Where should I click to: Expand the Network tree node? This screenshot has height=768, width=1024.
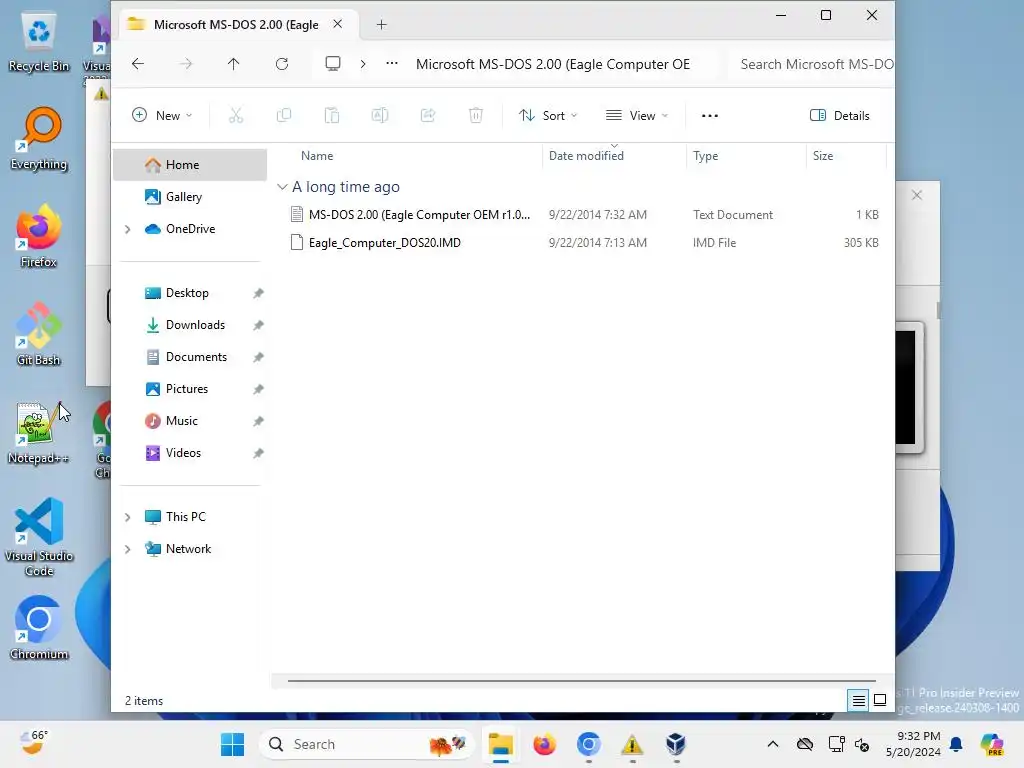click(127, 549)
